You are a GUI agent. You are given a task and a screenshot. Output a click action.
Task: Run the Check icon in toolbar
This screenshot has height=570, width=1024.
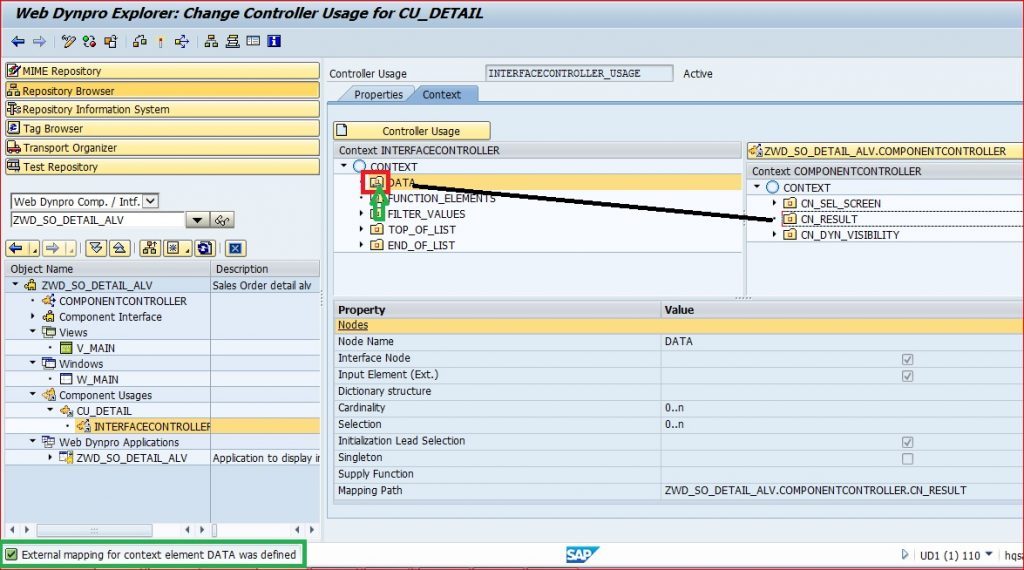(139, 42)
